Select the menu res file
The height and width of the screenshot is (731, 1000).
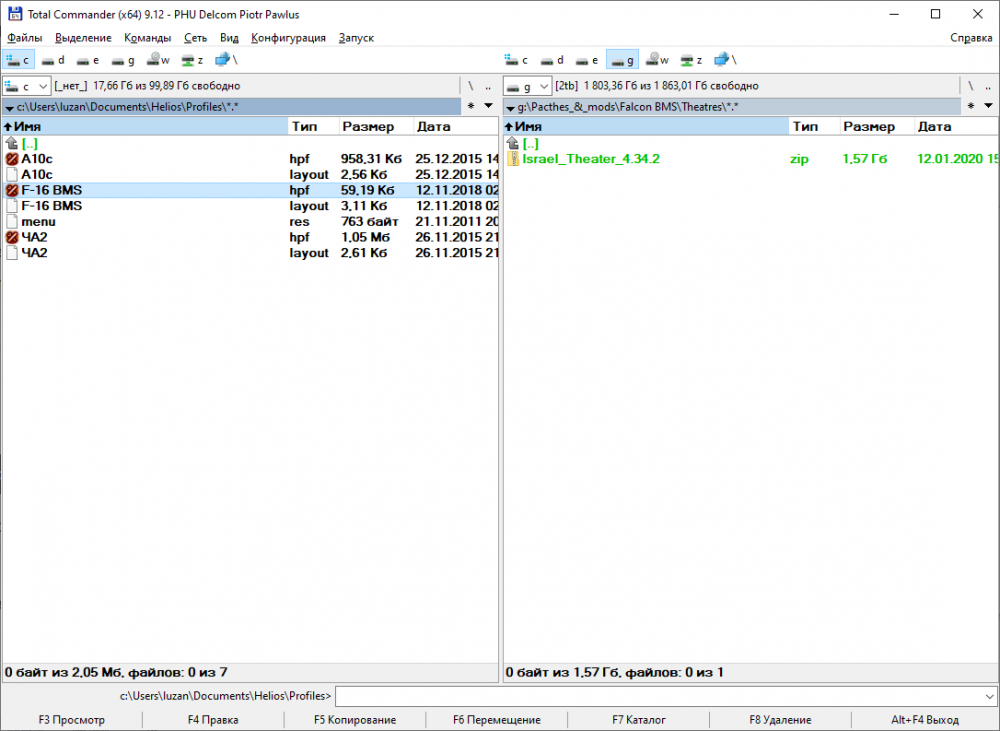pyautogui.click(x=38, y=221)
